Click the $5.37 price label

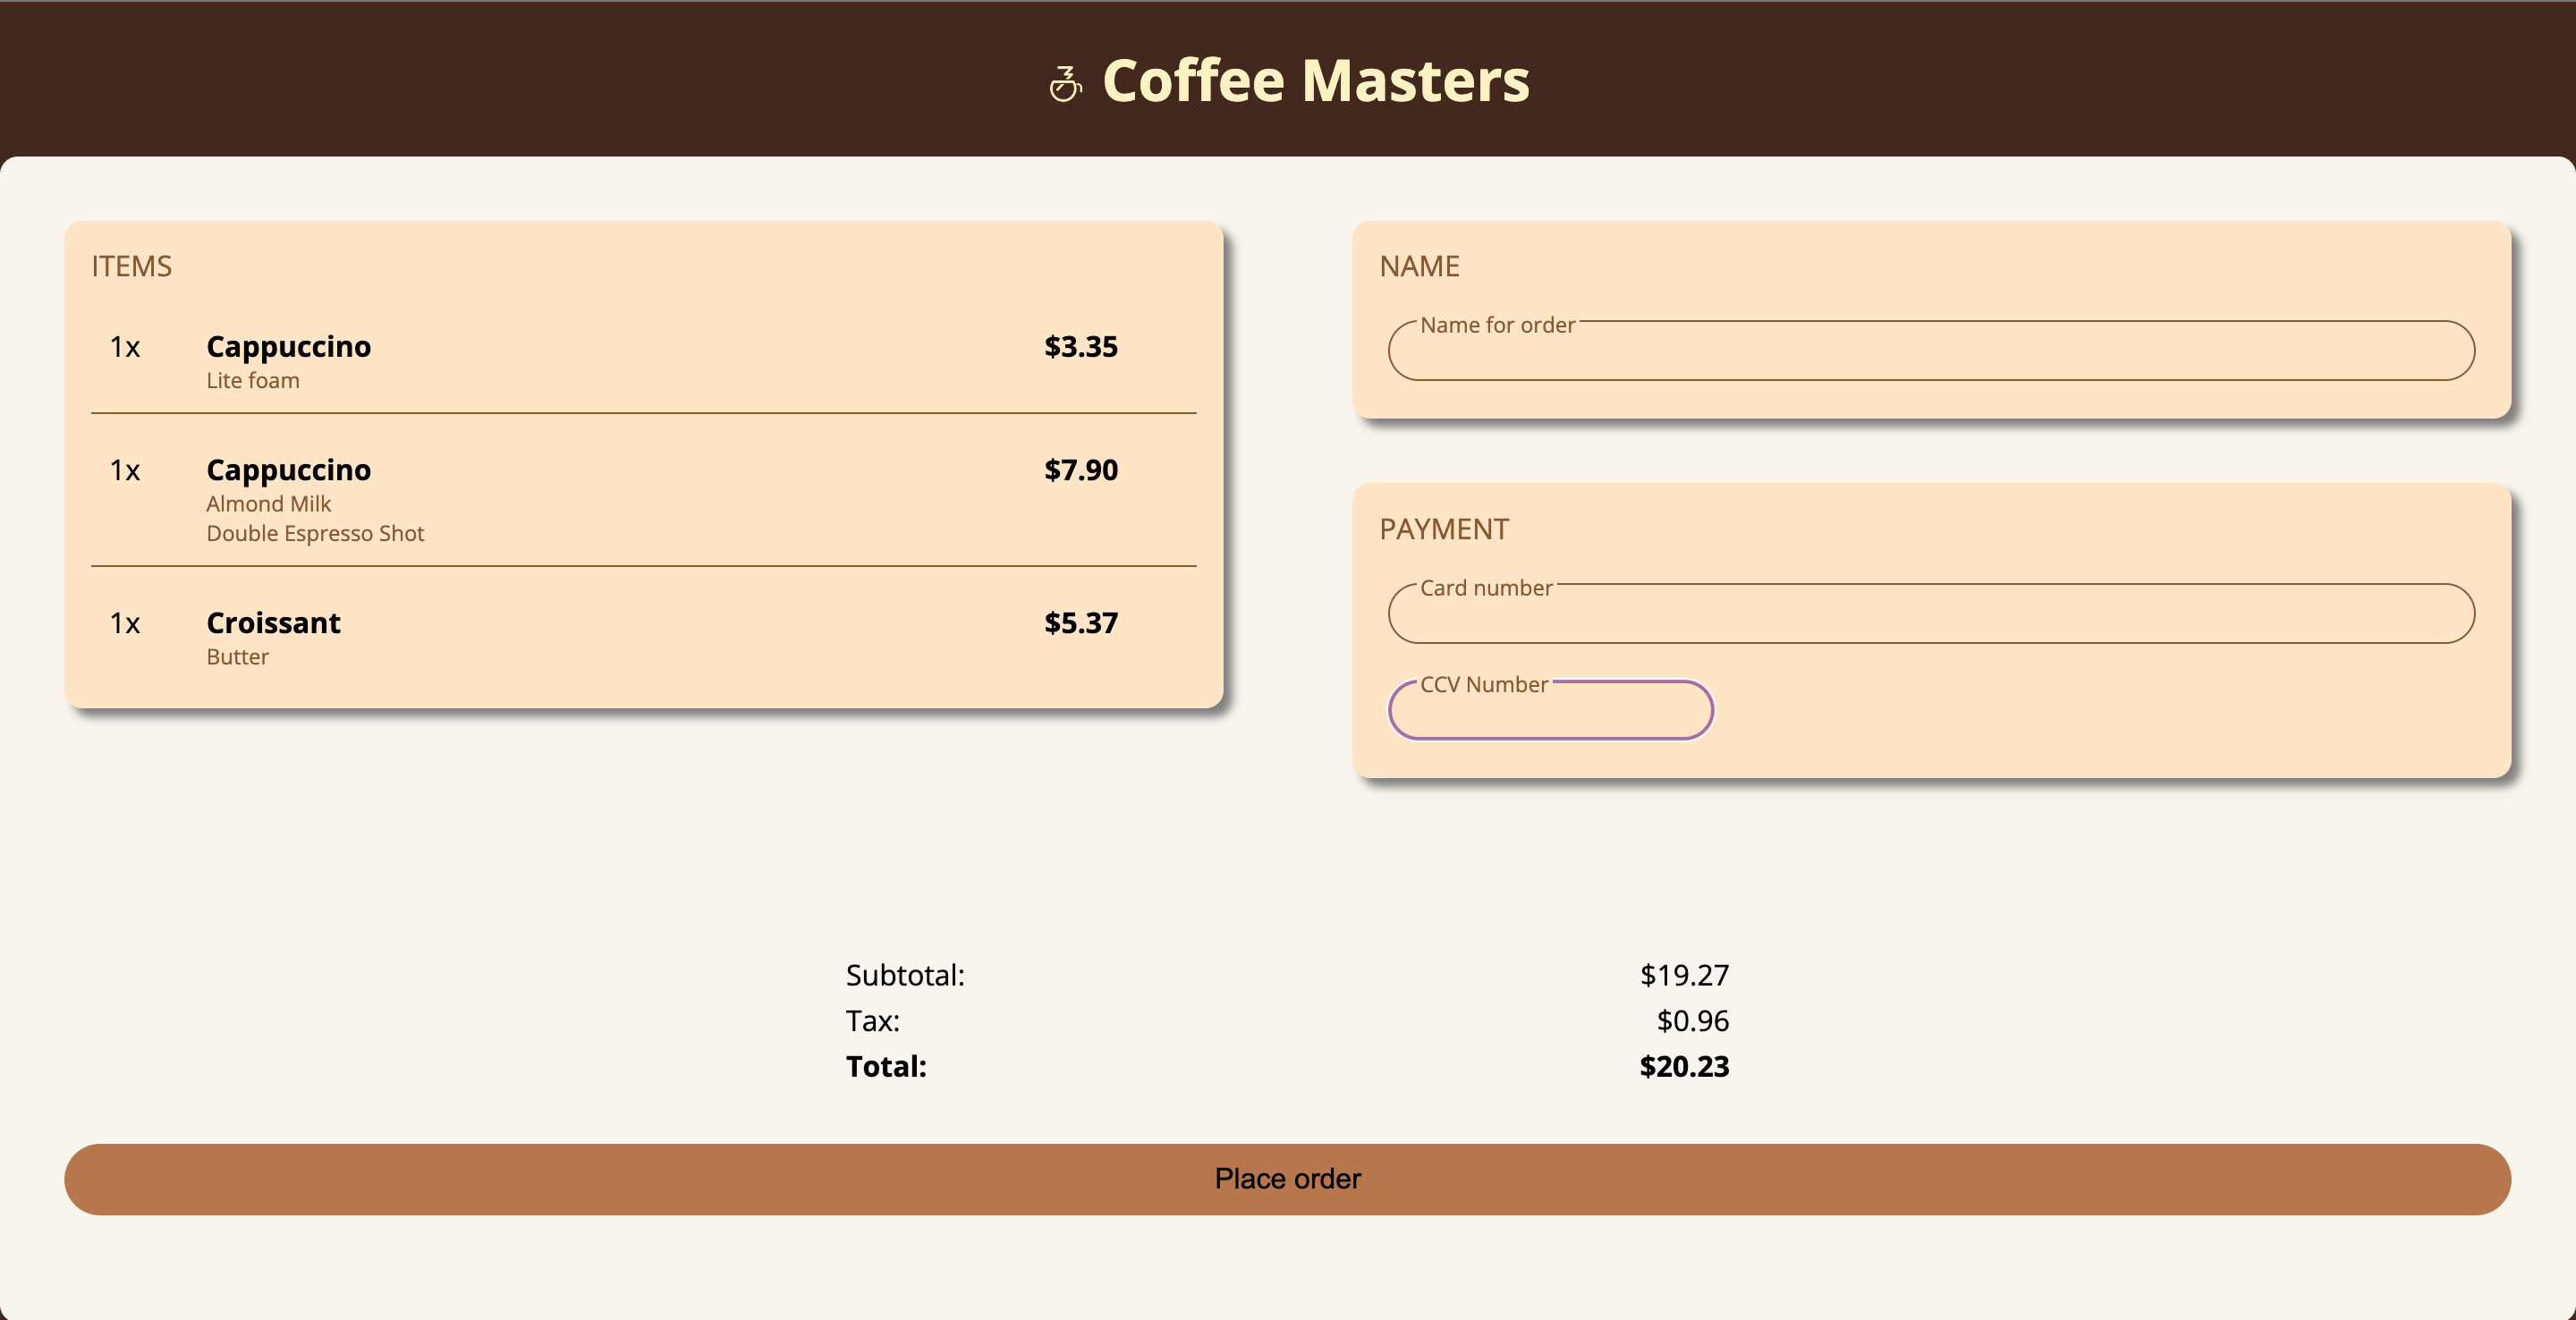(1081, 623)
